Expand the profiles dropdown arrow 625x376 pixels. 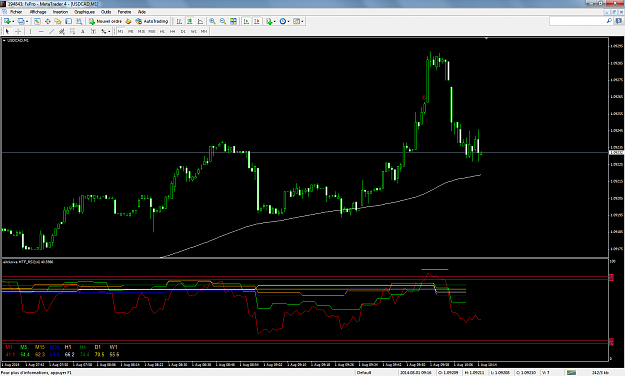pos(27,22)
